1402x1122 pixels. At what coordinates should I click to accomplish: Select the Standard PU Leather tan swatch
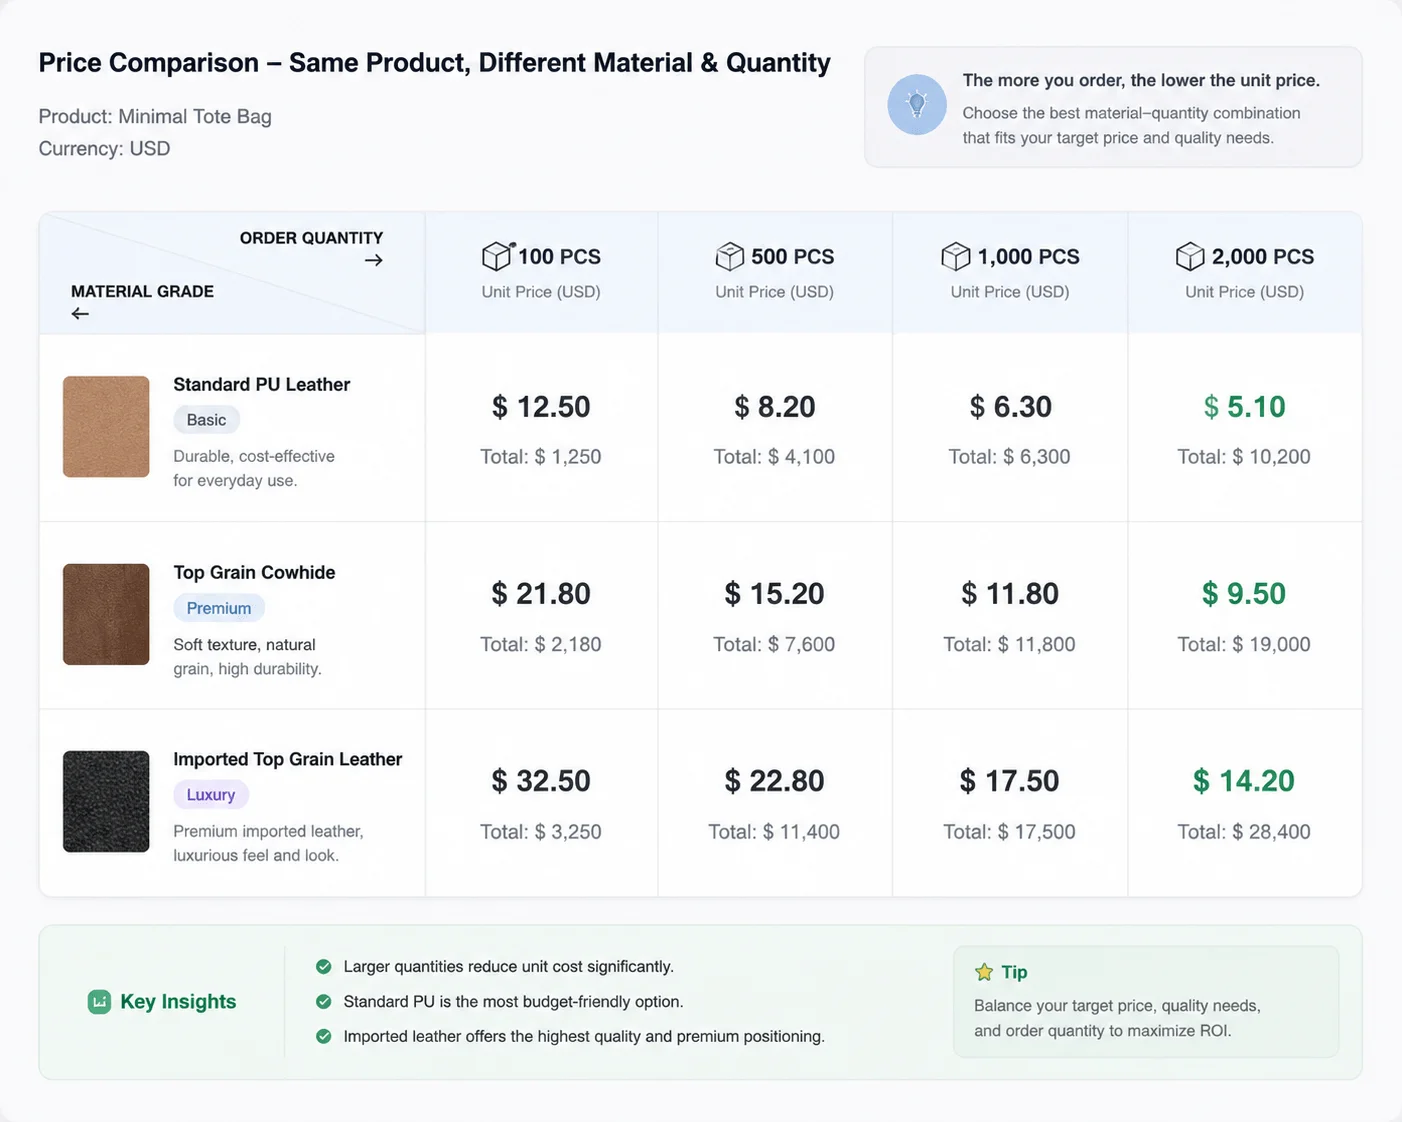coord(106,427)
